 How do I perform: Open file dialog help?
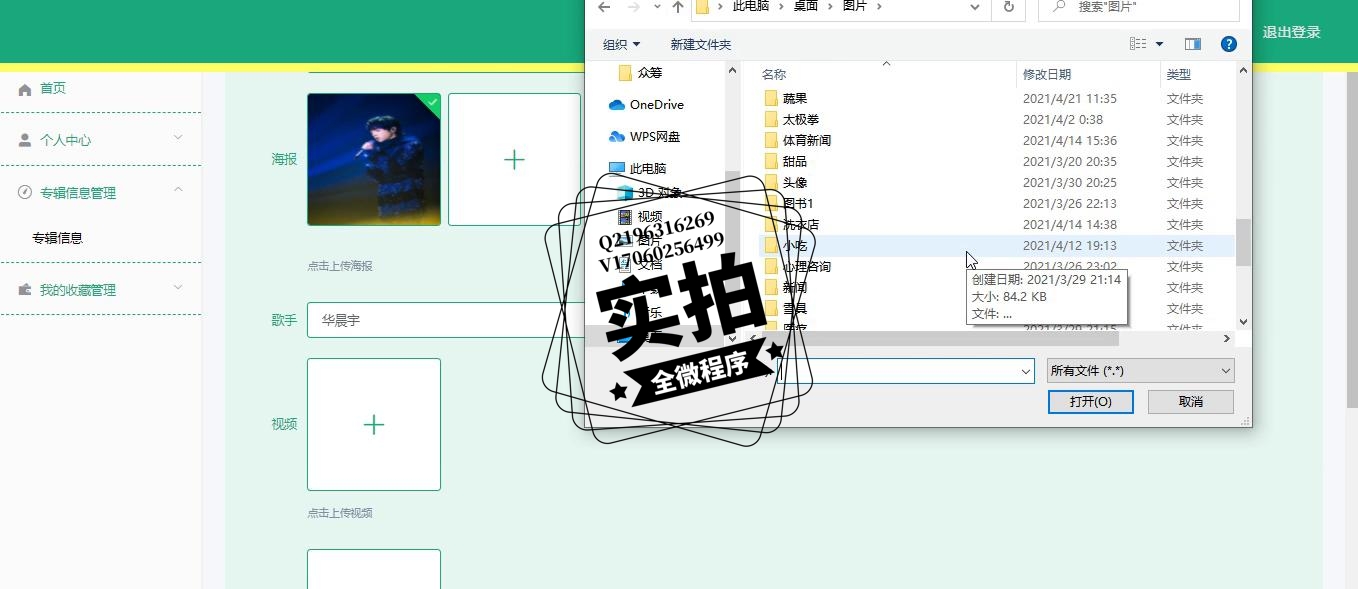(1229, 44)
